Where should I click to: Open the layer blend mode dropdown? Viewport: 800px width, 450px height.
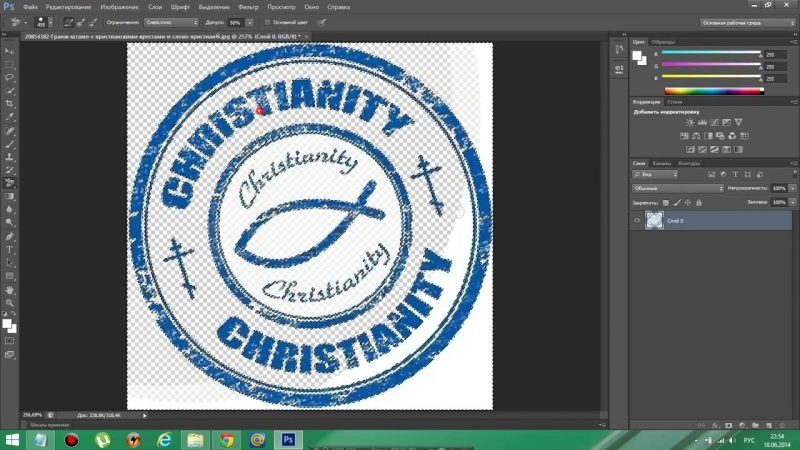coord(678,188)
